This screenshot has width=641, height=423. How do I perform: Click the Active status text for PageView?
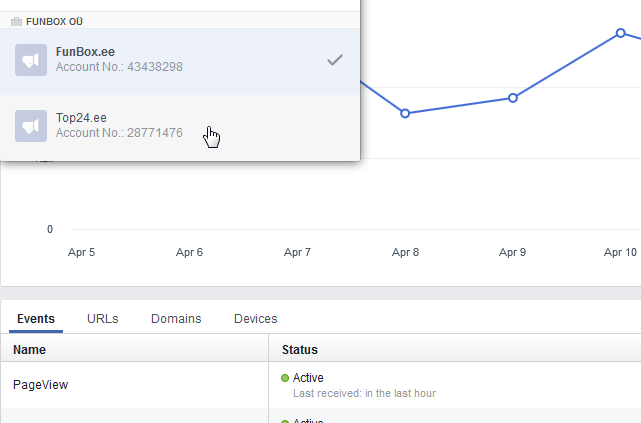coord(309,378)
